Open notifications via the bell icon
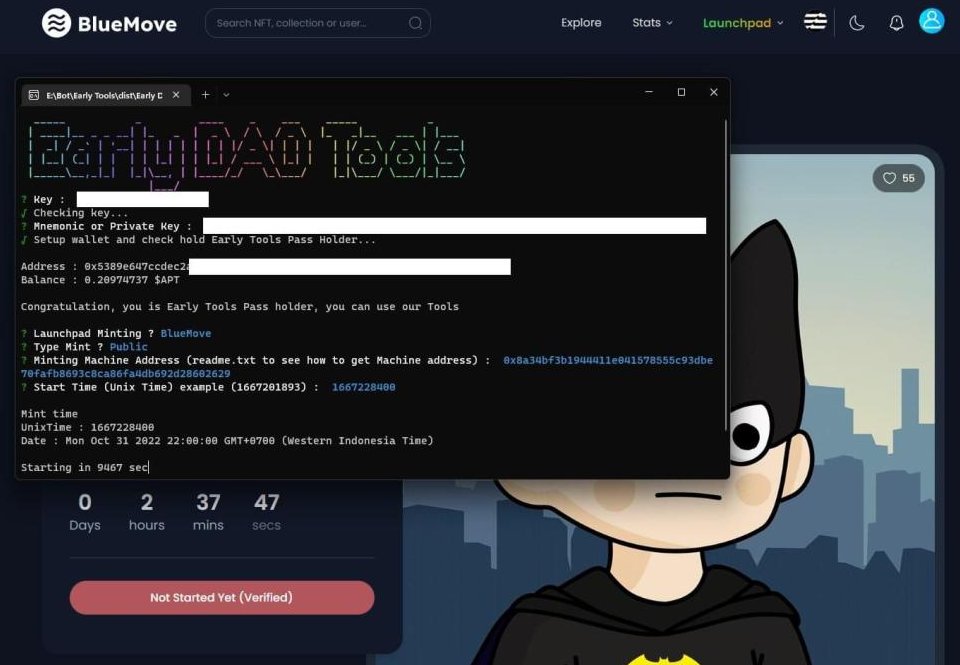This screenshot has width=960, height=665. (896, 22)
